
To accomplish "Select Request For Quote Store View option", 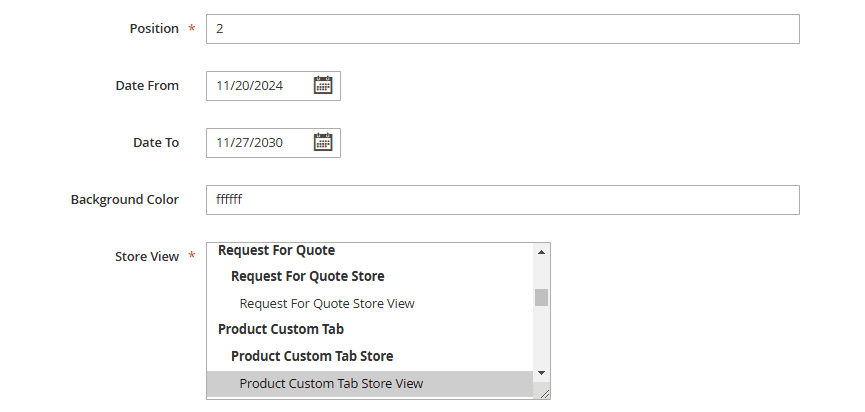I will [x=327, y=303].
